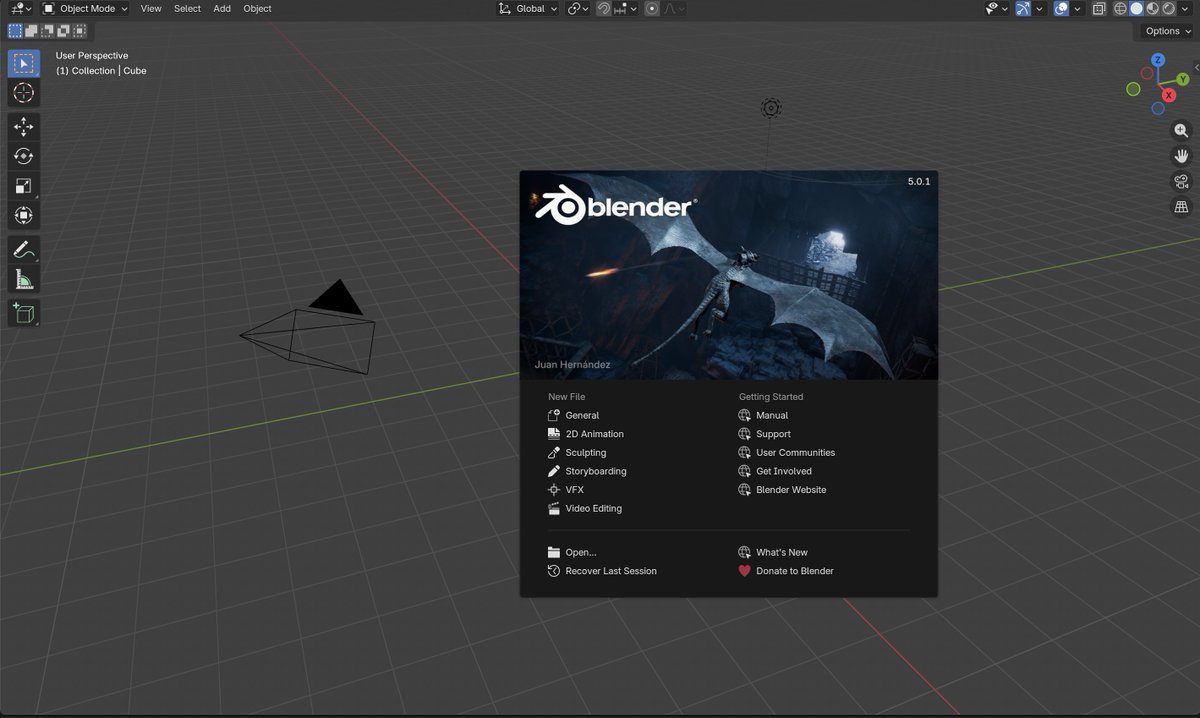The image size is (1200, 718).
Task: Click the folder icon next to Open...
Action: point(554,552)
